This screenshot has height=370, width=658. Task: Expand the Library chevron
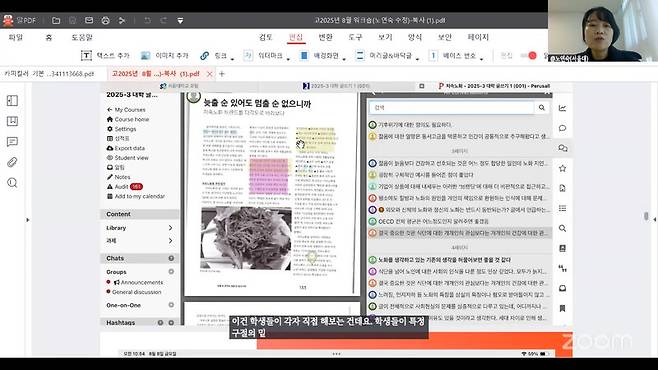[170, 228]
